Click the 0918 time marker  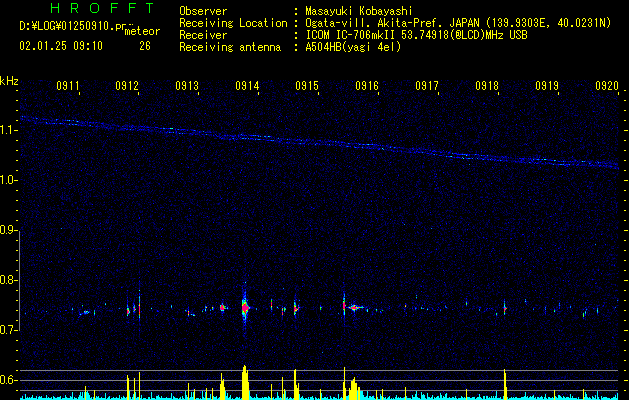487,86
